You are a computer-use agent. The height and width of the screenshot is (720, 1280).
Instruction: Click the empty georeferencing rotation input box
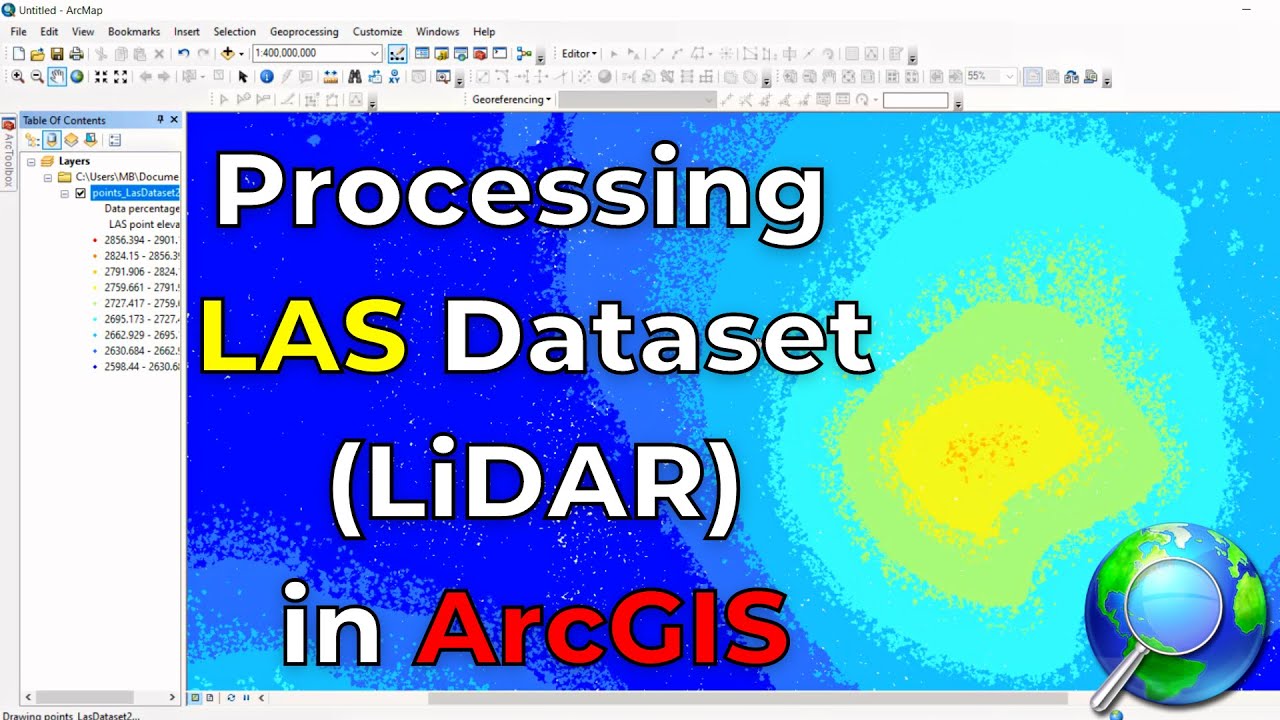[x=915, y=100]
